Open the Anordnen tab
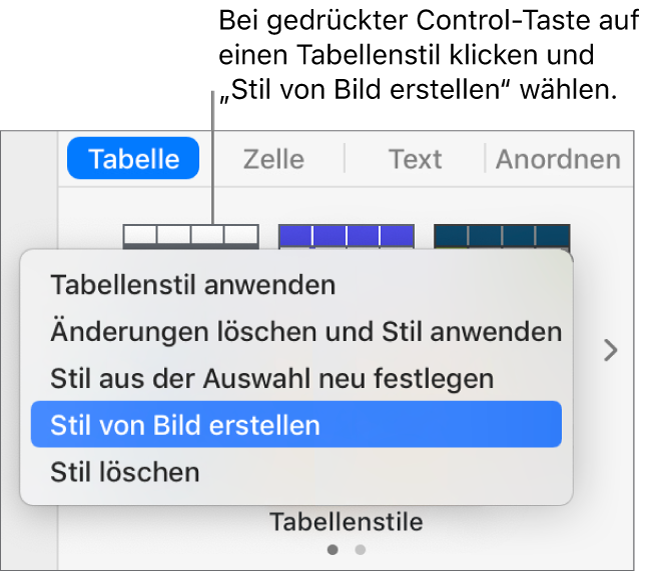 [x=558, y=159]
